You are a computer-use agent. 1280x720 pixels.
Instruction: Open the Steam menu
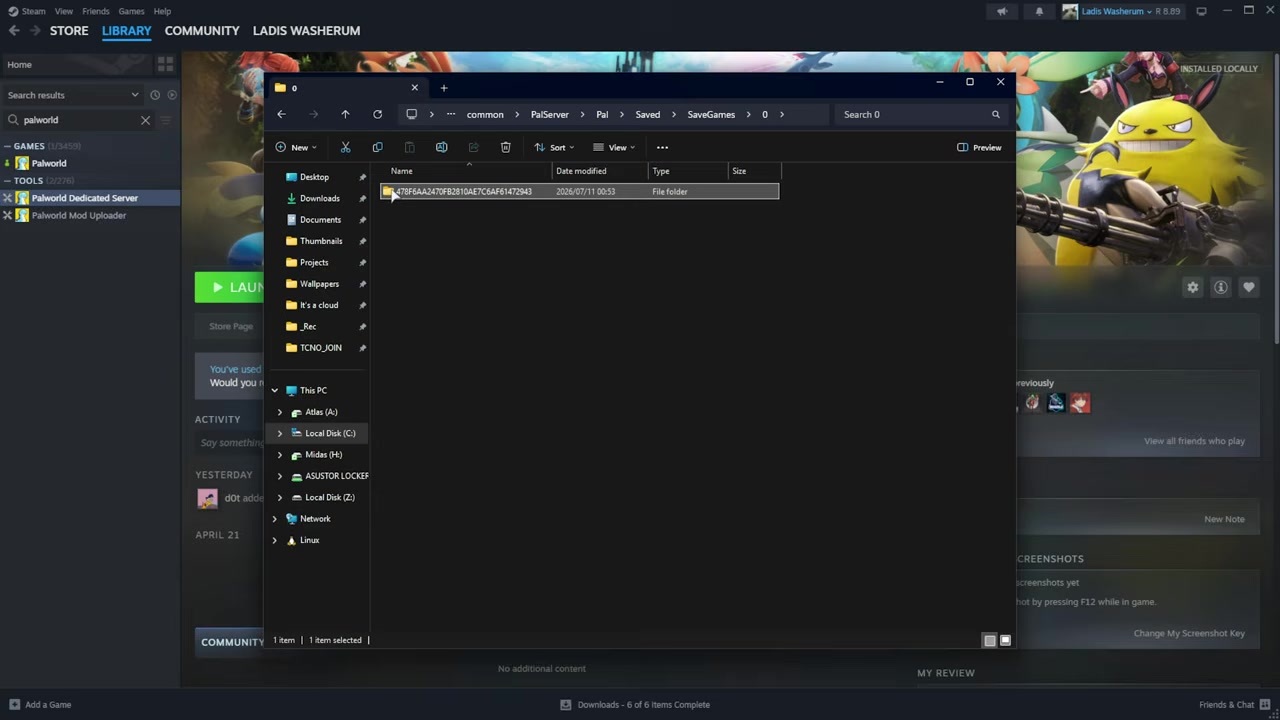33,11
